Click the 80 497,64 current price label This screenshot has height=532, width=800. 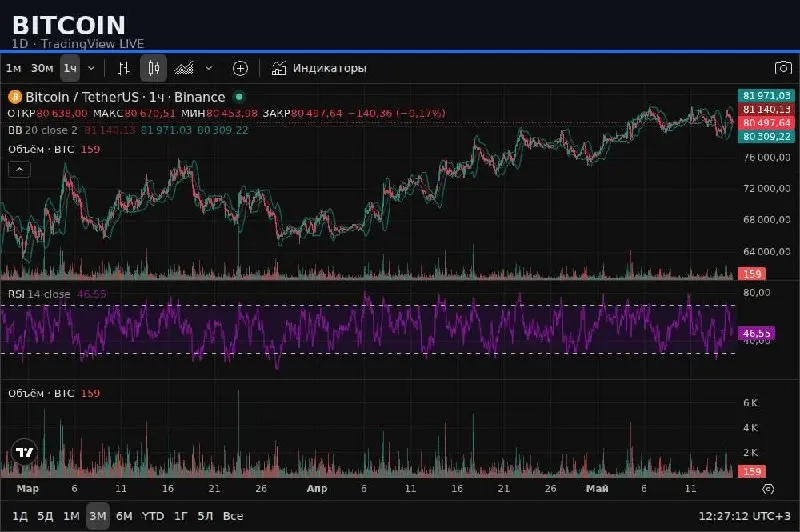[766, 123]
